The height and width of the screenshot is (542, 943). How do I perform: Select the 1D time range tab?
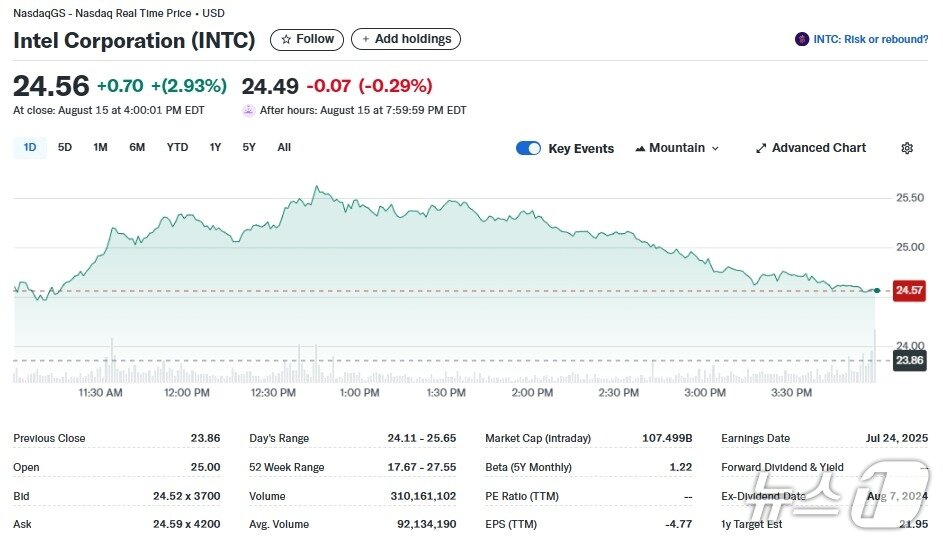30,147
